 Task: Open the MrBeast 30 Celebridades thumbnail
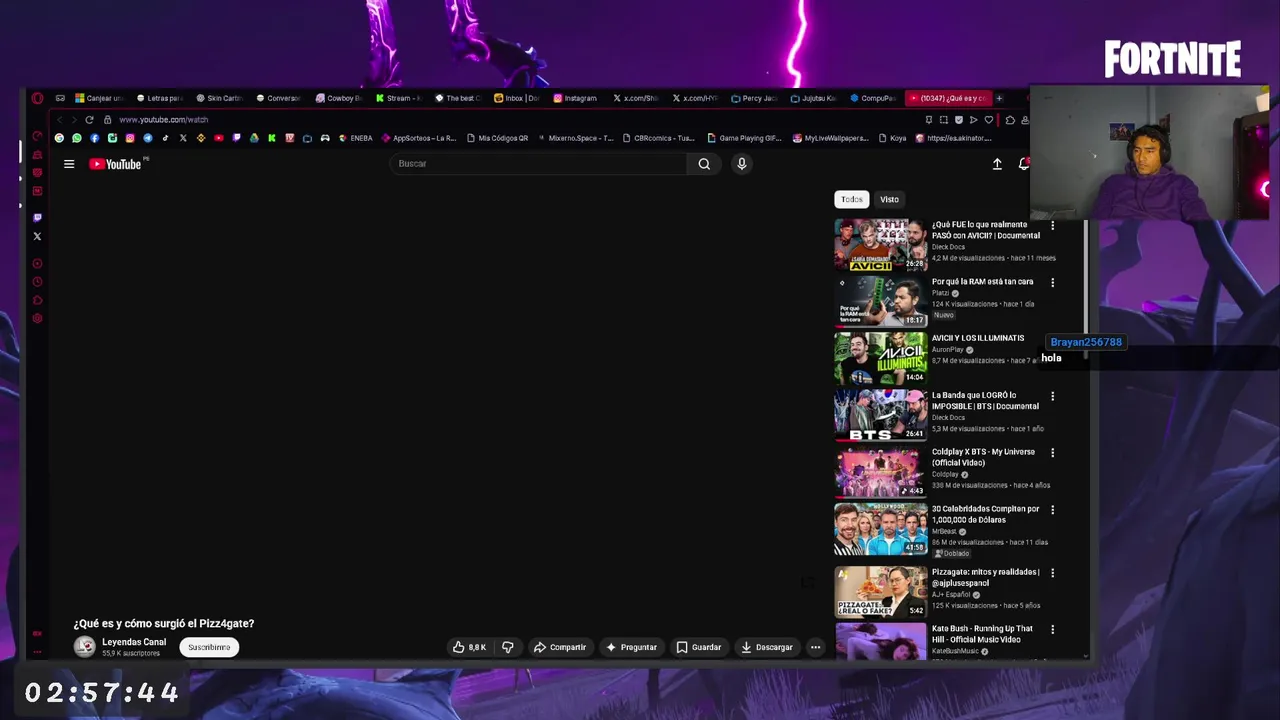[x=881, y=529]
